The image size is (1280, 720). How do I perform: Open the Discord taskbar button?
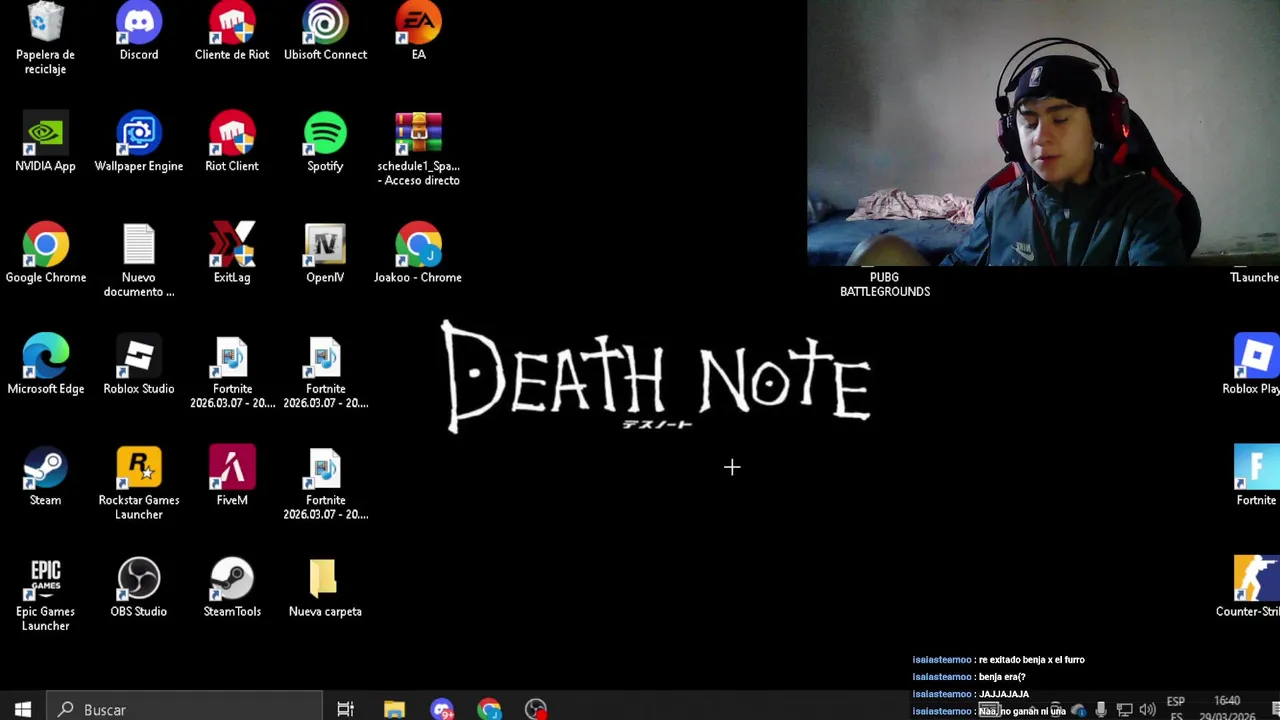tap(442, 709)
